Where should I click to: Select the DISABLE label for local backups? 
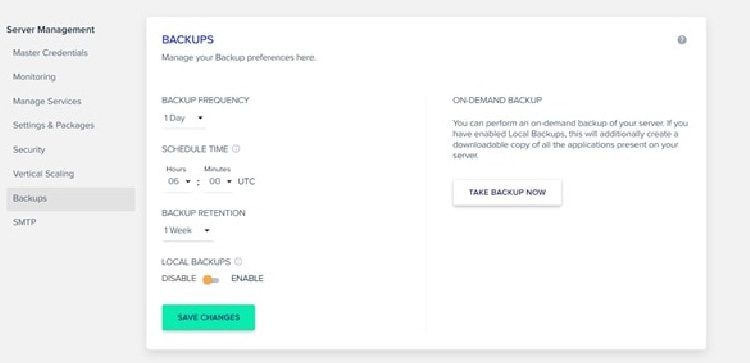(x=179, y=278)
